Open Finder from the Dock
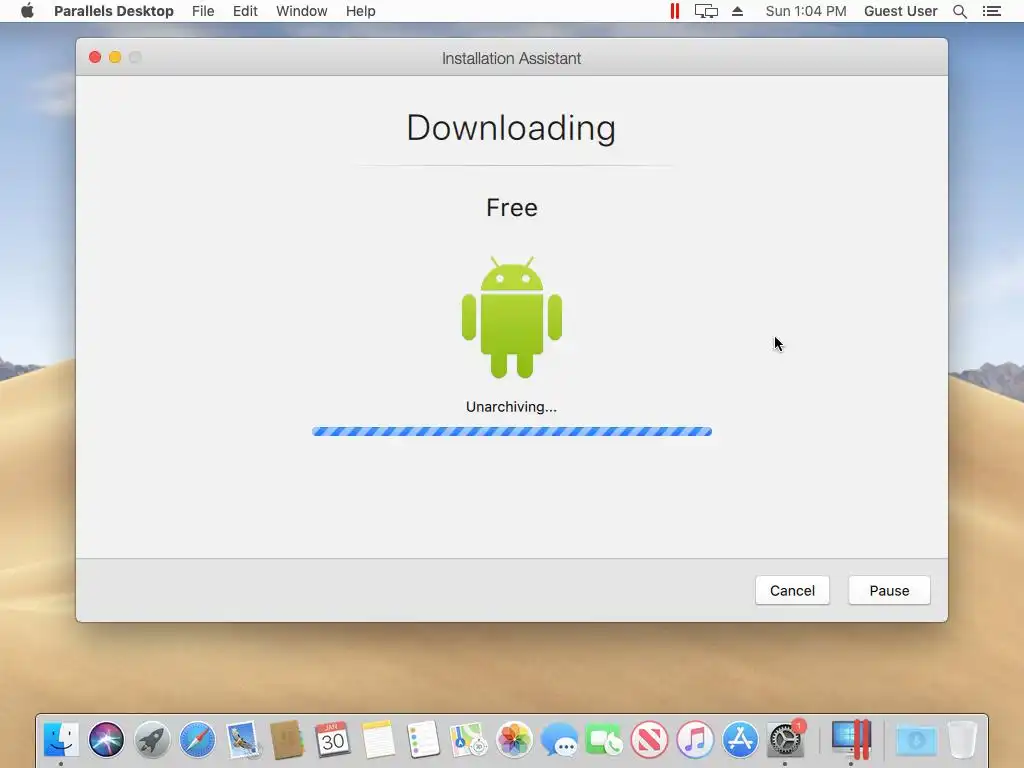 (x=61, y=739)
